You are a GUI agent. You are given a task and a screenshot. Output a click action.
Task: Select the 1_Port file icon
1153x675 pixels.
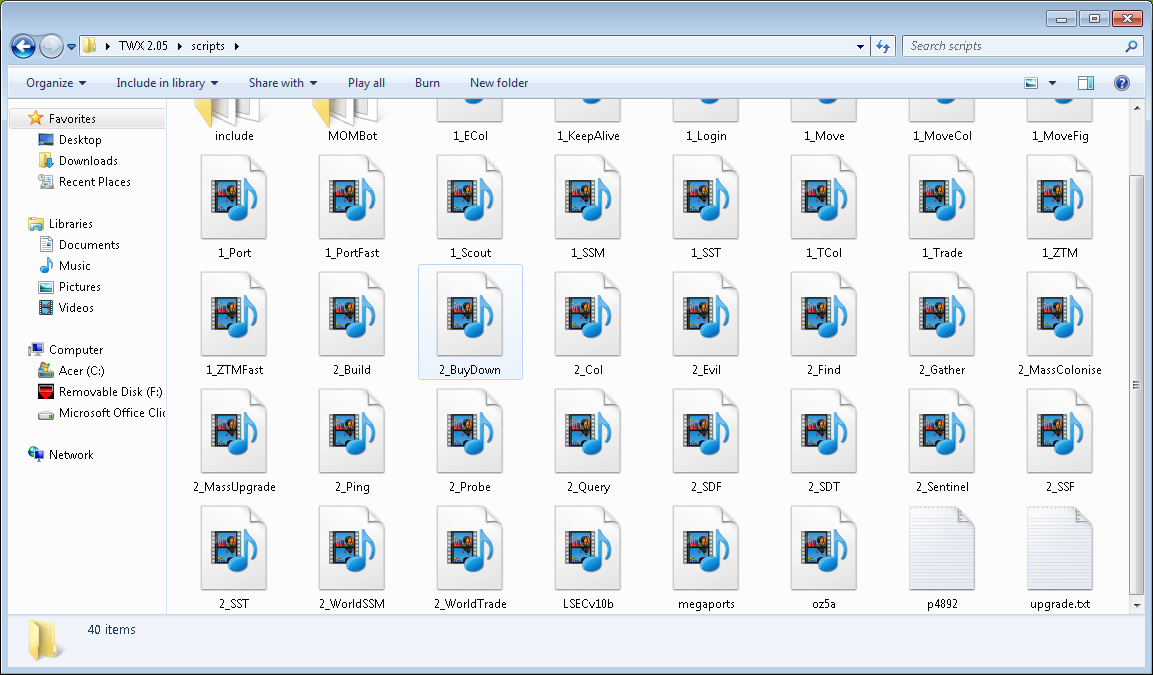(x=234, y=197)
